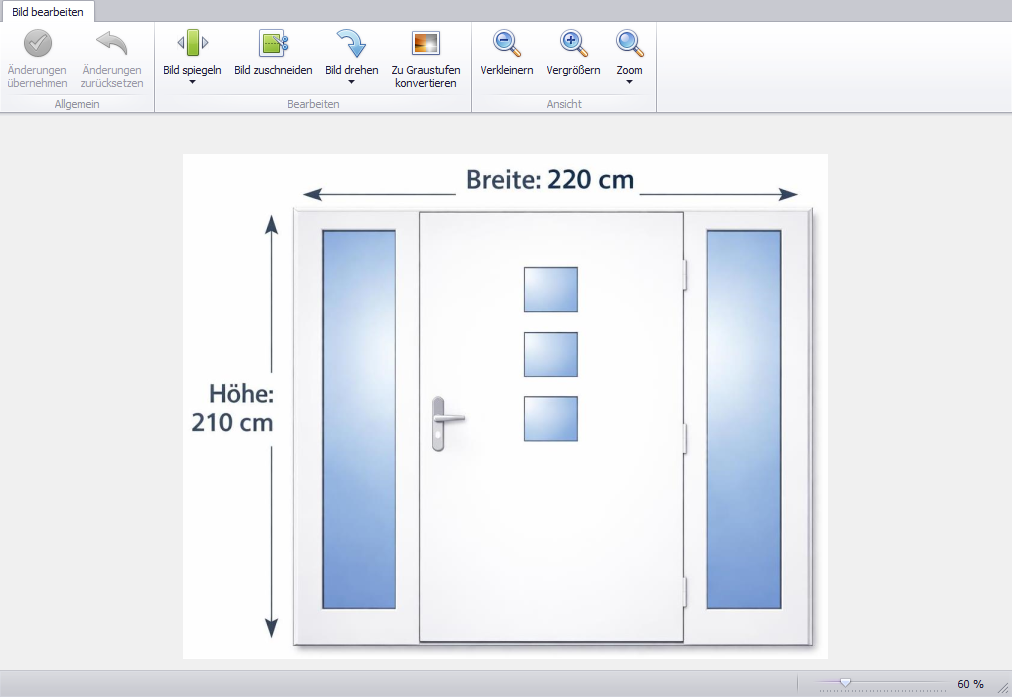Image resolution: width=1012 pixels, height=697 pixels.
Task: Apply changes with Änderungen übernehmen
Action: point(38,44)
